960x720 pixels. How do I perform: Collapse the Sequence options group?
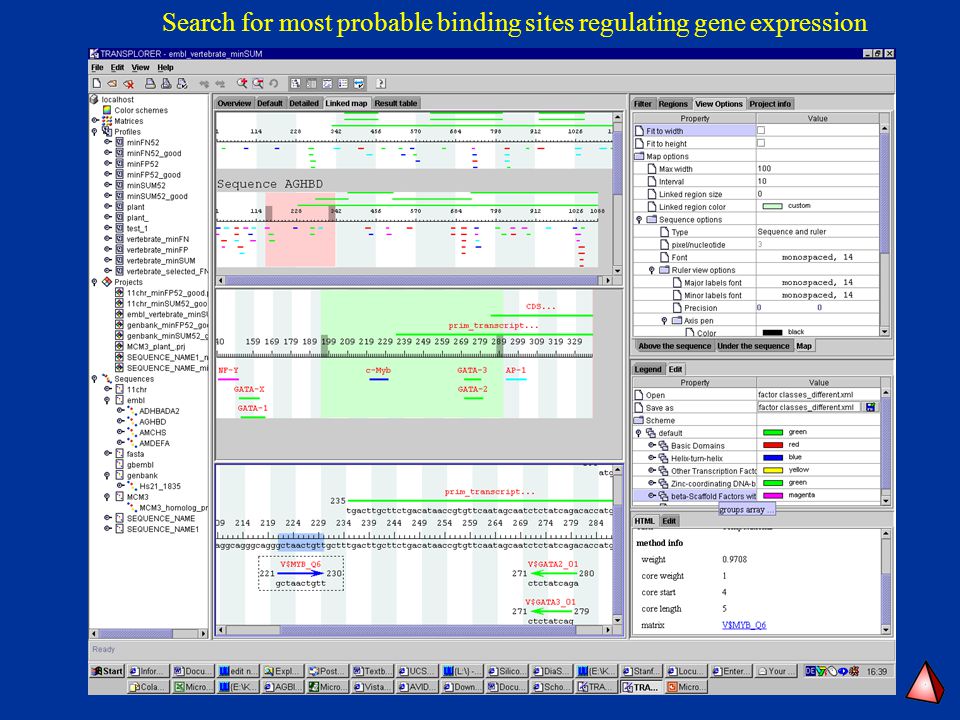point(640,219)
